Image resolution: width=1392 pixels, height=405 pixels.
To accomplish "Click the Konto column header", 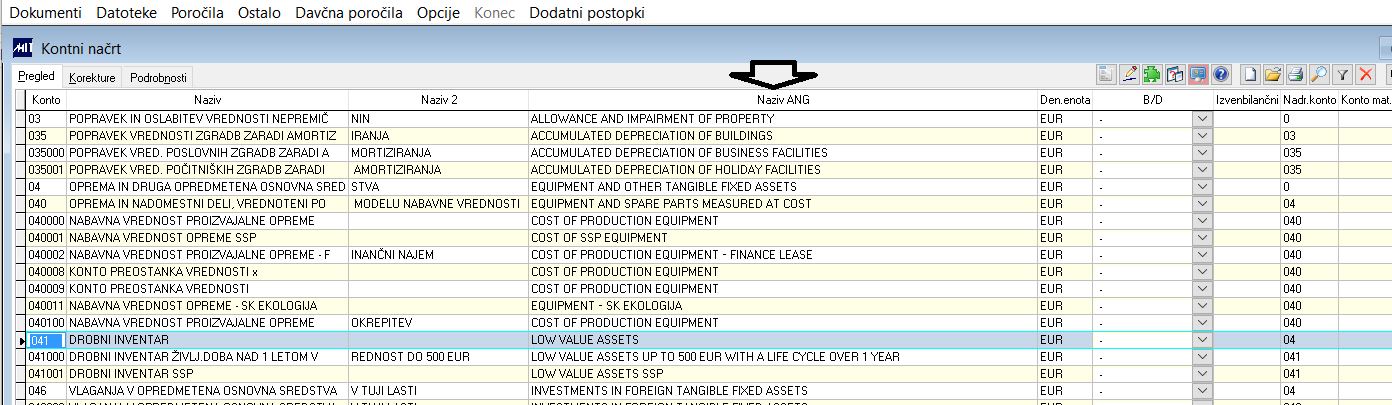I will pos(46,100).
